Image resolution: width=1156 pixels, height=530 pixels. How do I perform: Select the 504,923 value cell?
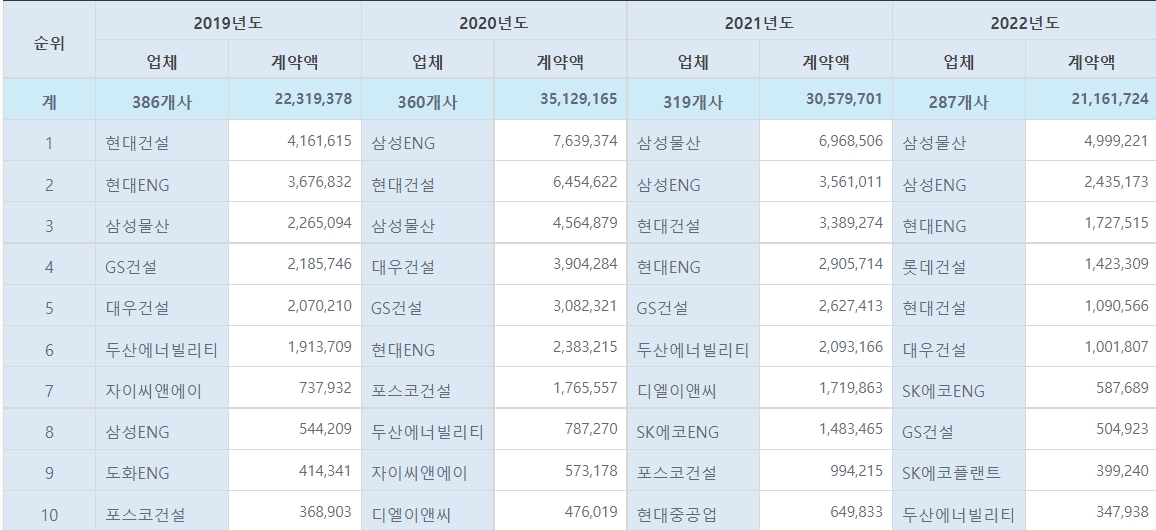click(1091, 428)
